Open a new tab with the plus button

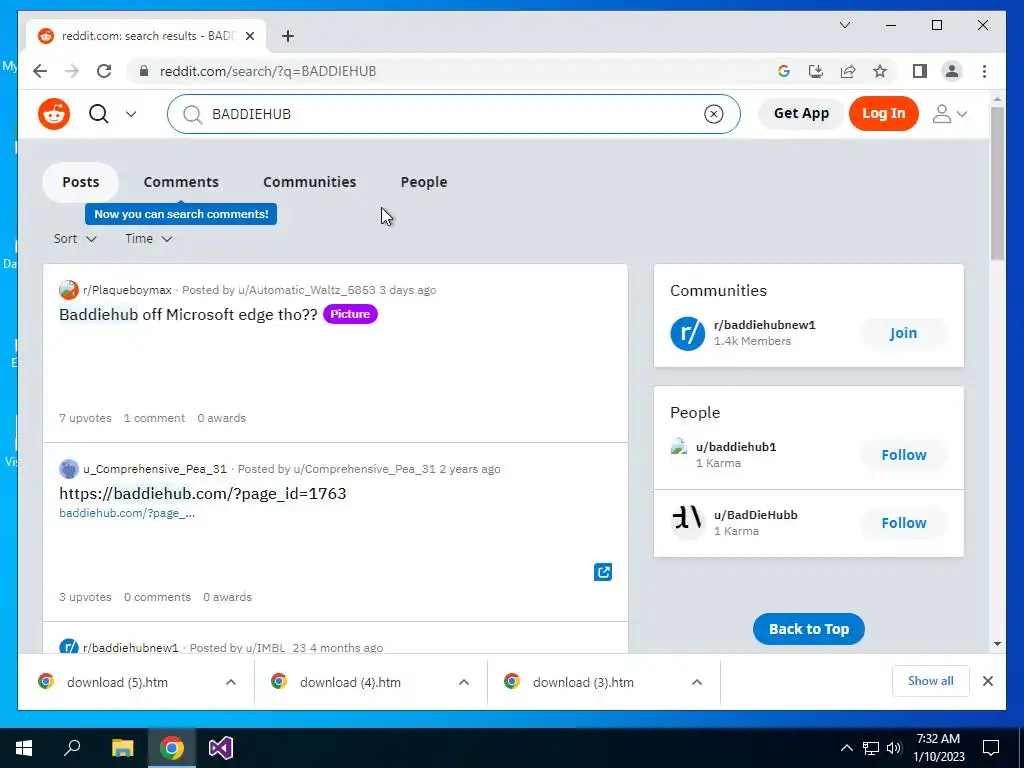coord(288,36)
